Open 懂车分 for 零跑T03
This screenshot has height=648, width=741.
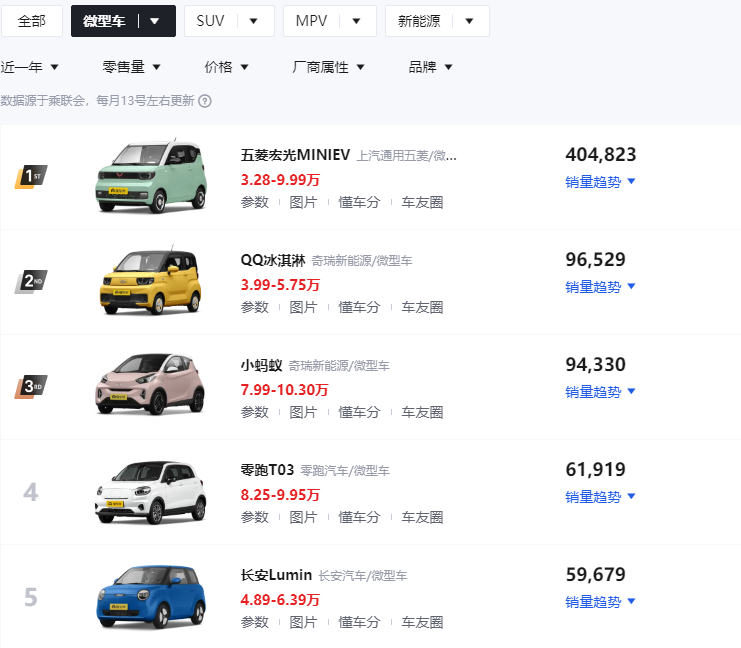(x=359, y=517)
